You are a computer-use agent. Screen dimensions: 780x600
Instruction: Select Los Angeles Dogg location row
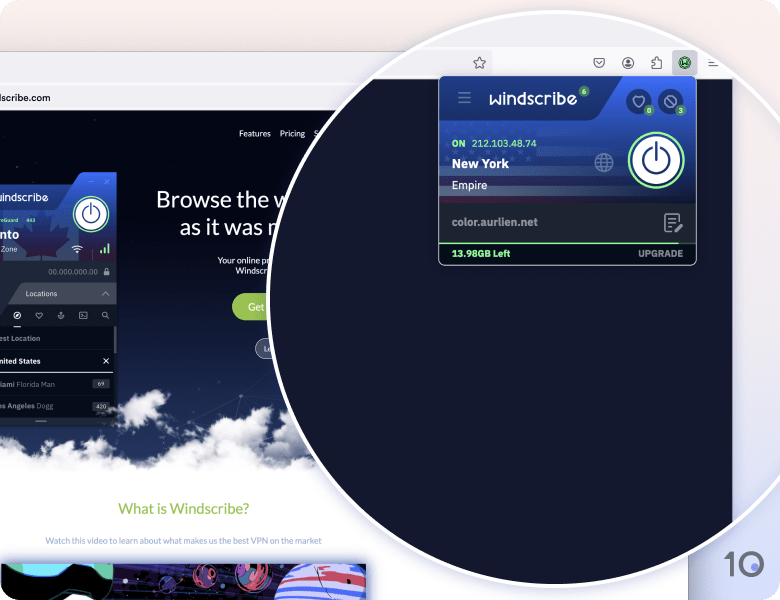[56, 406]
